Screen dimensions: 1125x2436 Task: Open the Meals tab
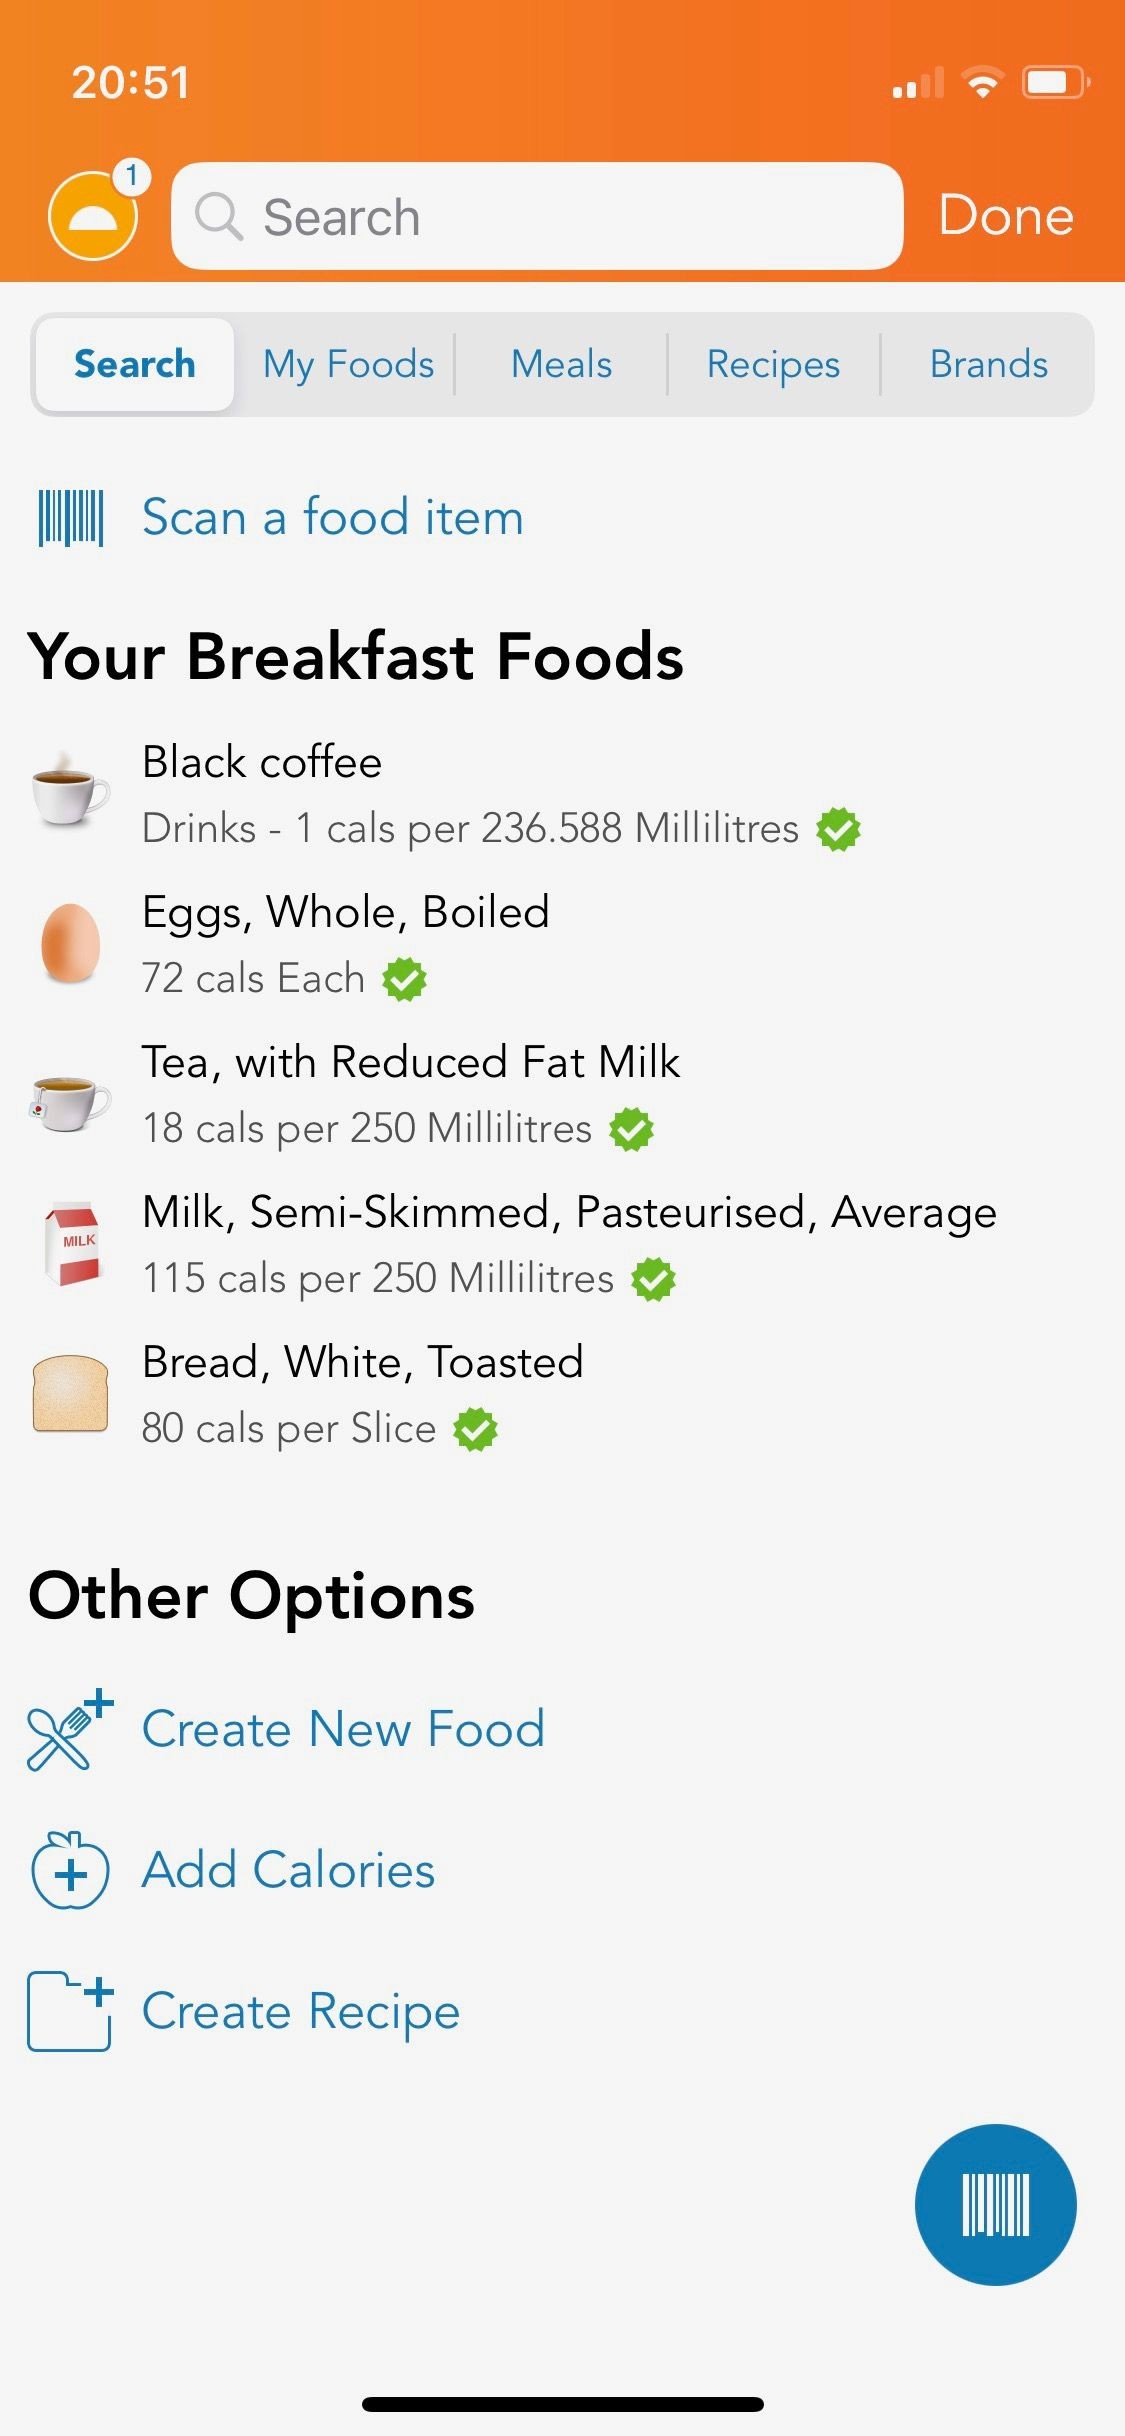[x=561, y=364]
